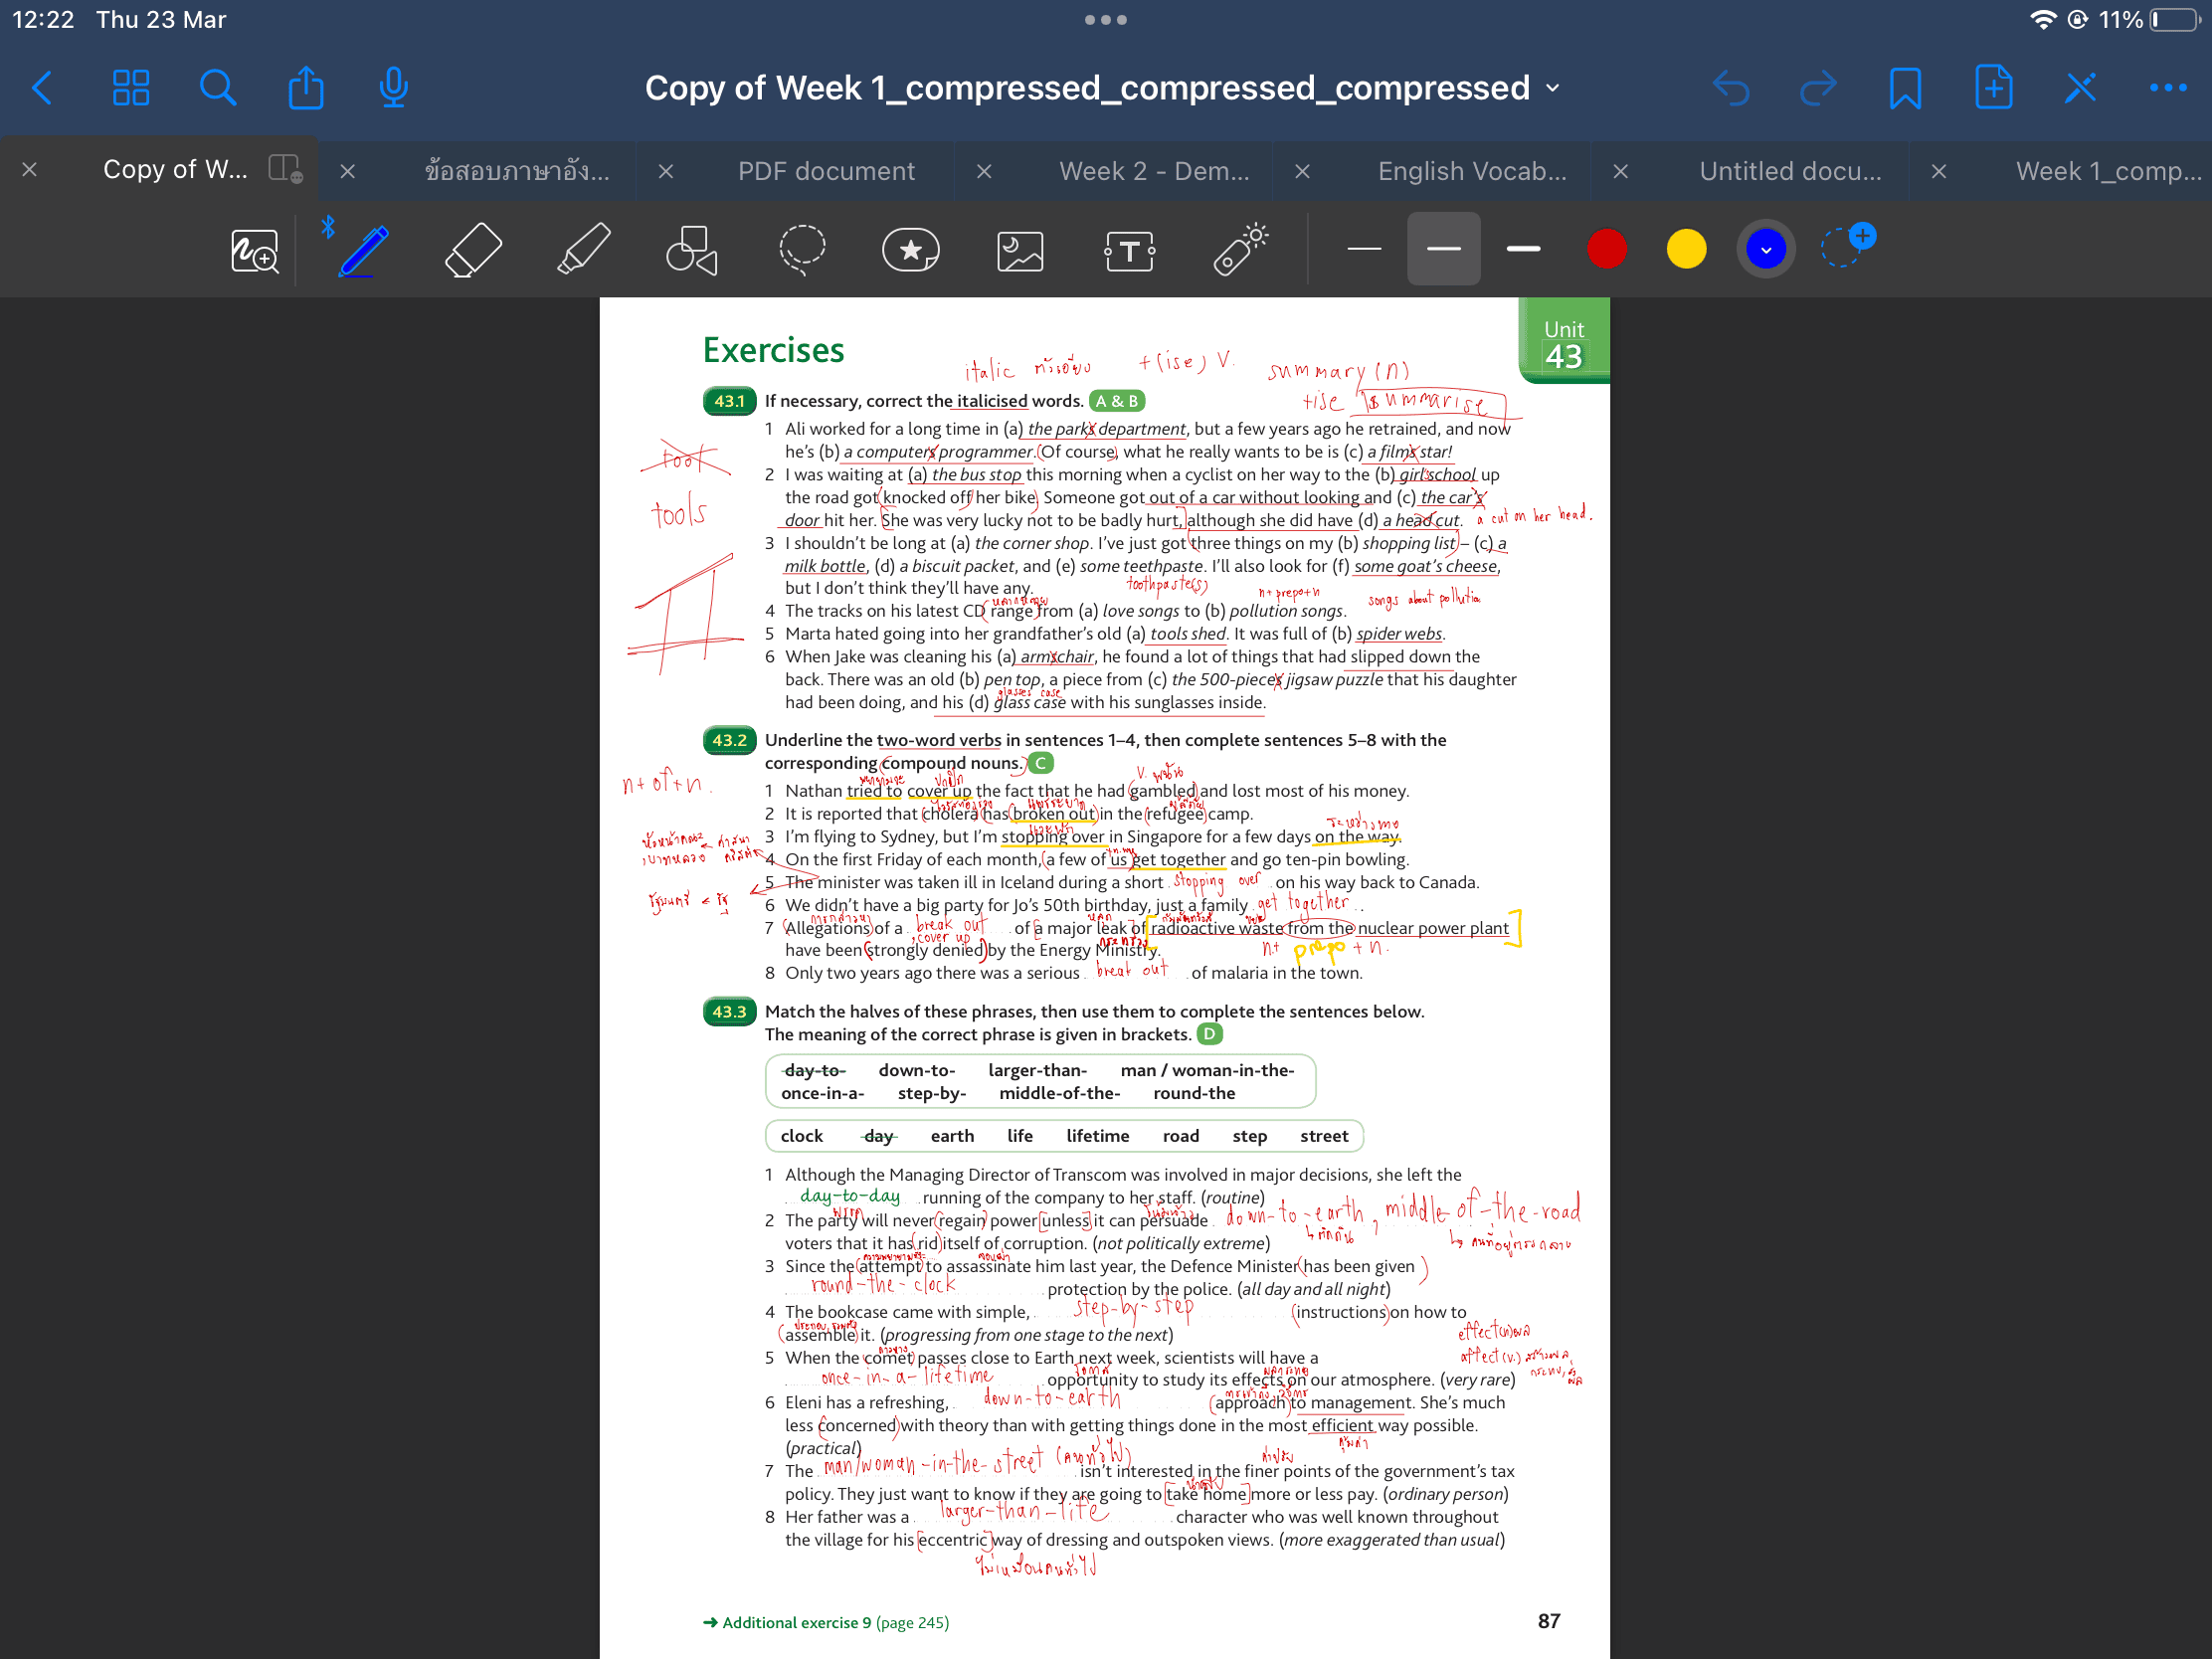Switch to the Week 2 - Dem... tab
This screenshot has height=1659, width=2212.
[1154, 171]
